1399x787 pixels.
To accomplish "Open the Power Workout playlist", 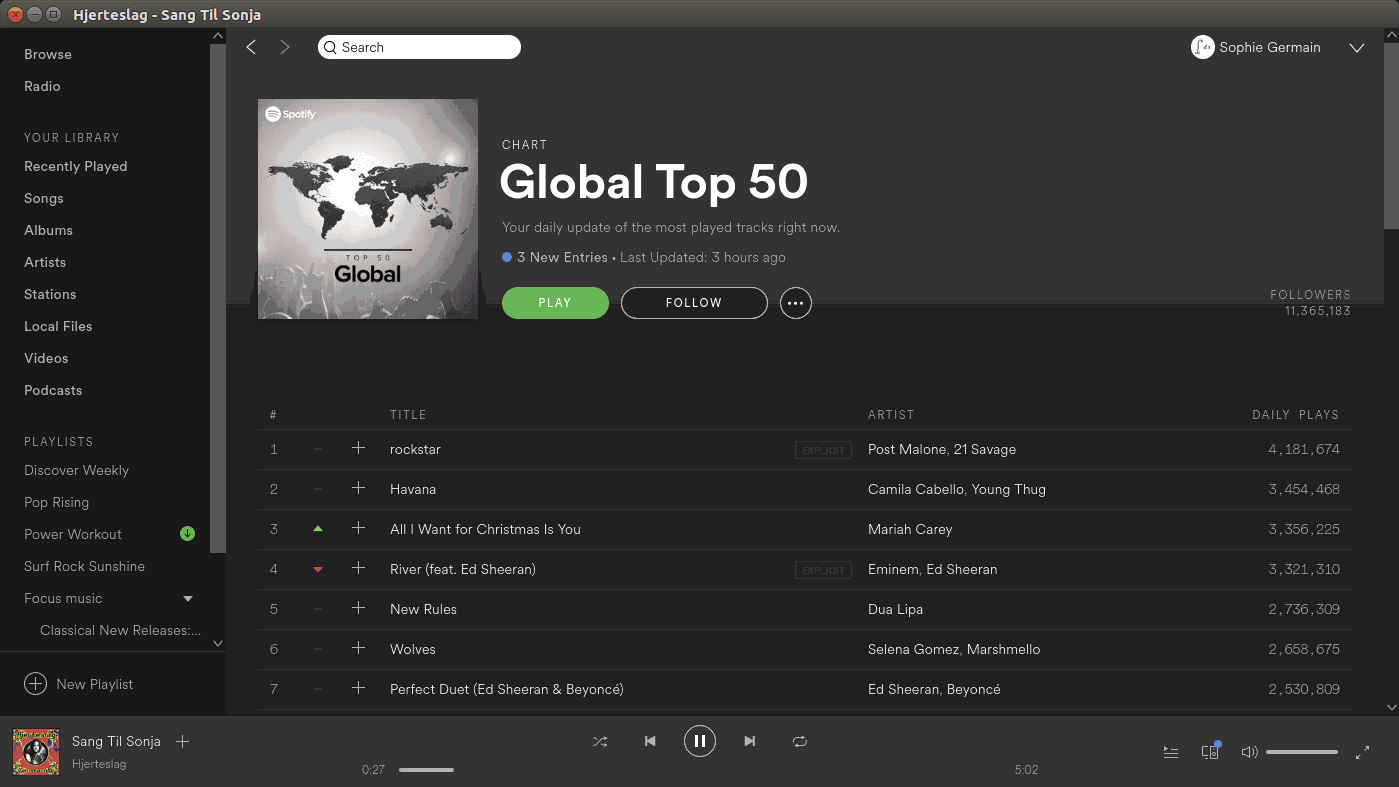I will tap(73, 534).
